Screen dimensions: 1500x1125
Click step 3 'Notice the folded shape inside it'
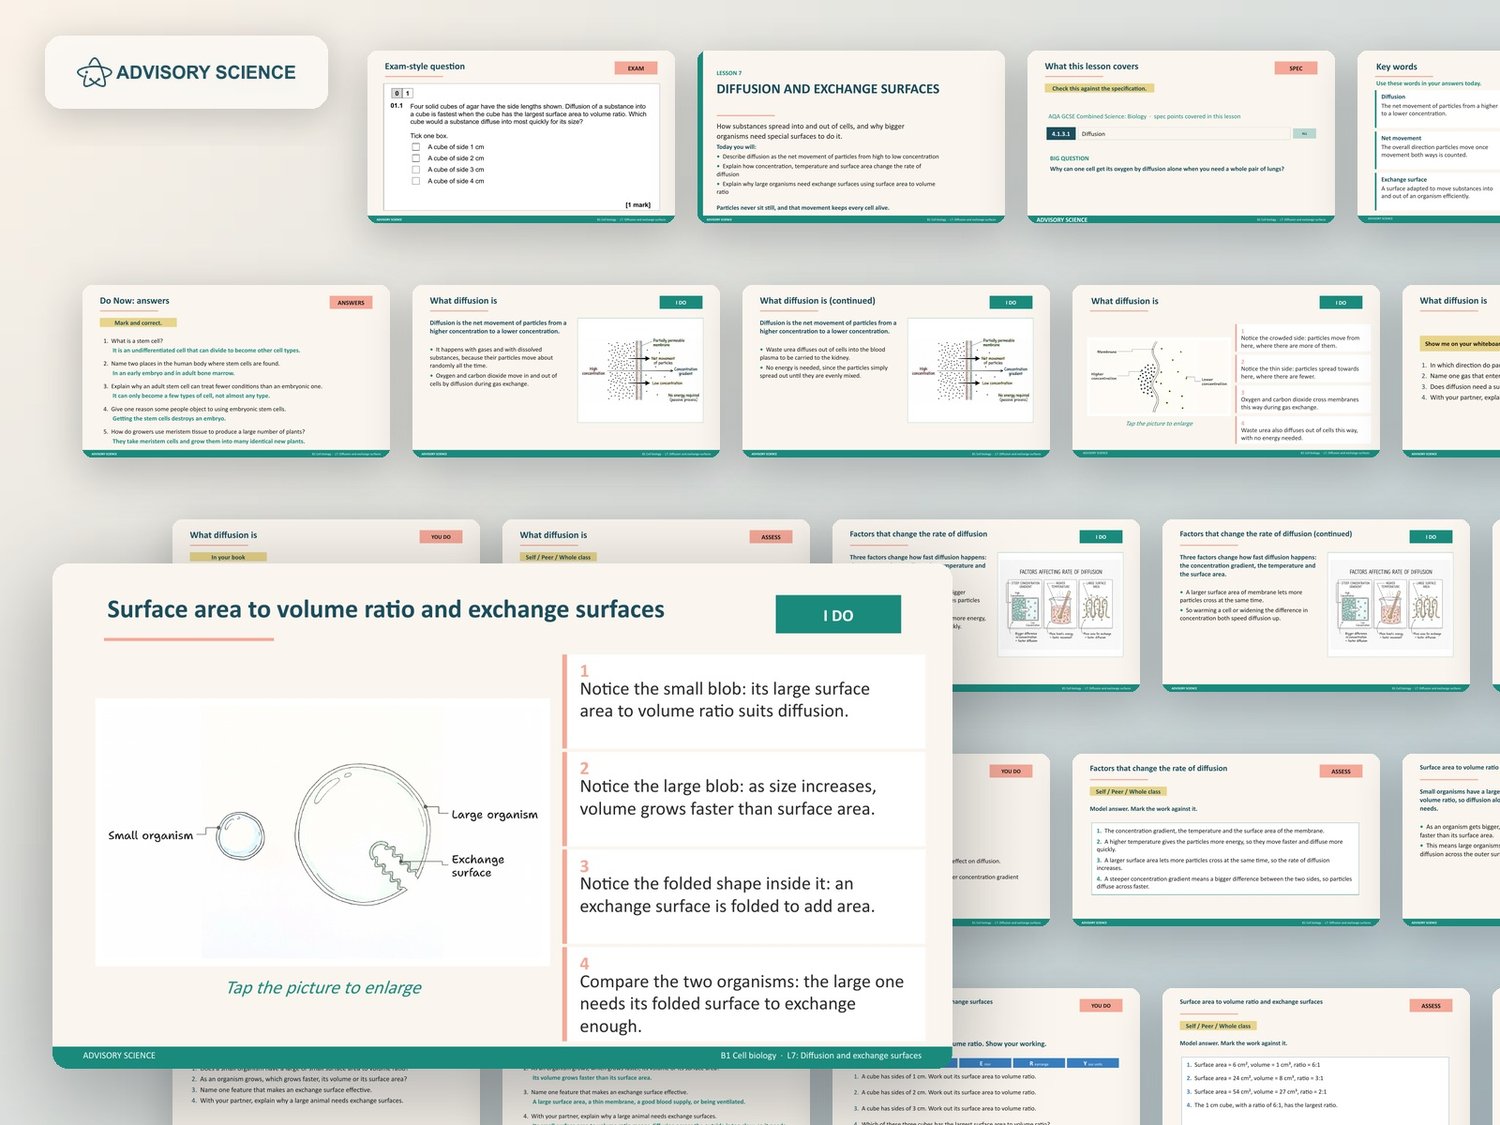728,895
